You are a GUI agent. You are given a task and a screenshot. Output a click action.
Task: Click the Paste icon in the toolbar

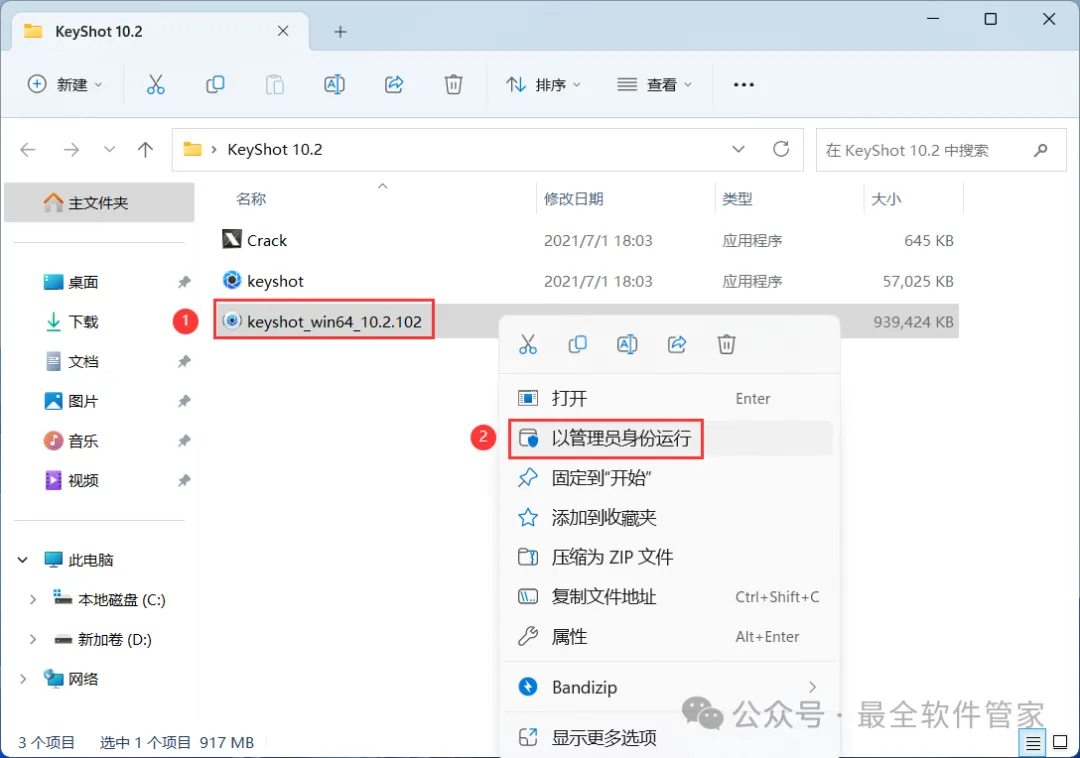tap(275, 85)
